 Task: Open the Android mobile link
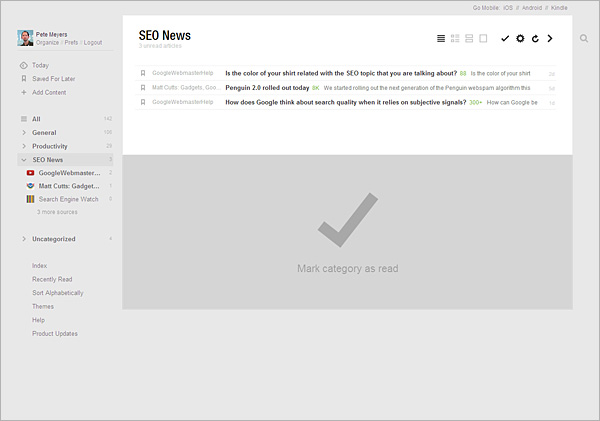532,8
